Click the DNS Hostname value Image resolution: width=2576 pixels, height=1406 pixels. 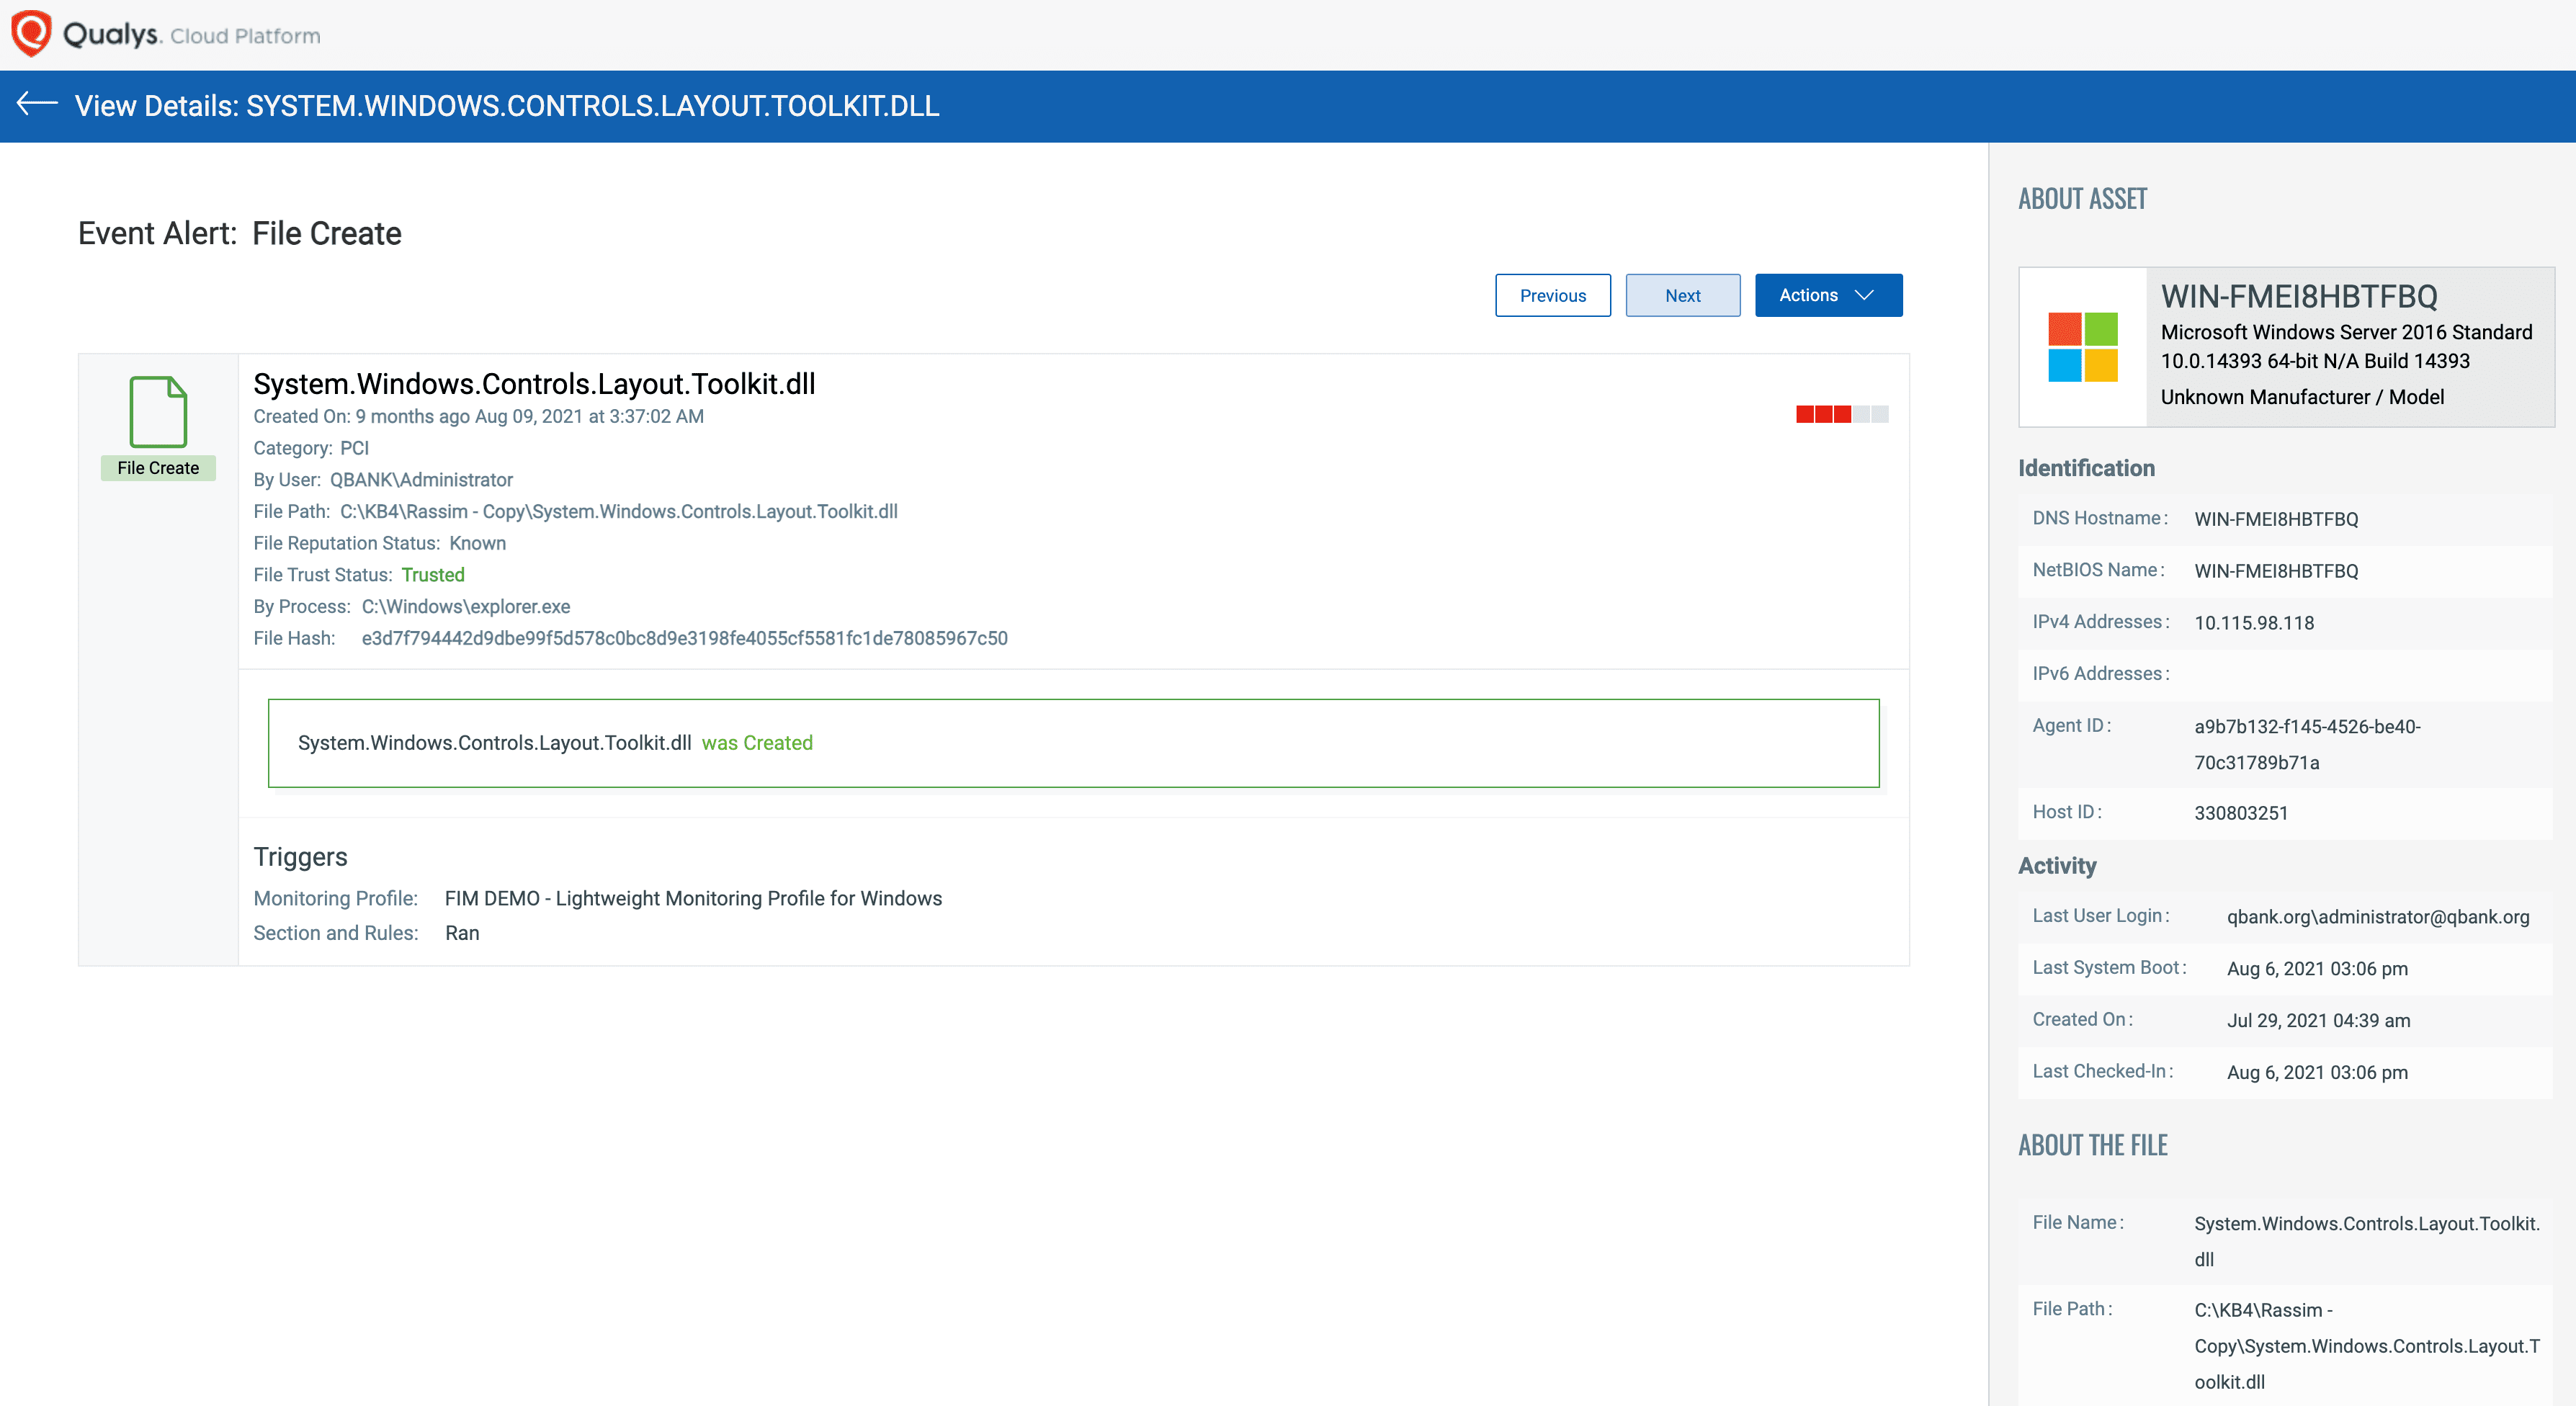pos(2276,519)
